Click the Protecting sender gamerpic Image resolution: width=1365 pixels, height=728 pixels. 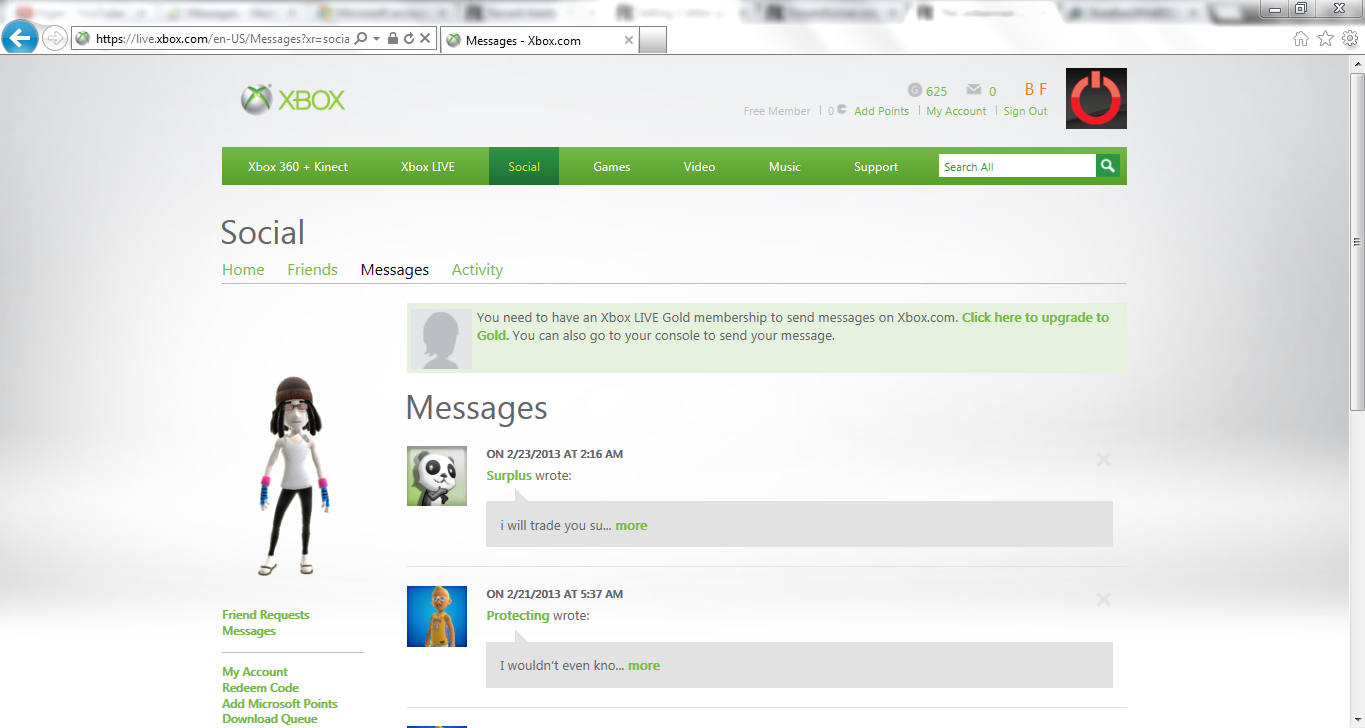pos(437,616)
